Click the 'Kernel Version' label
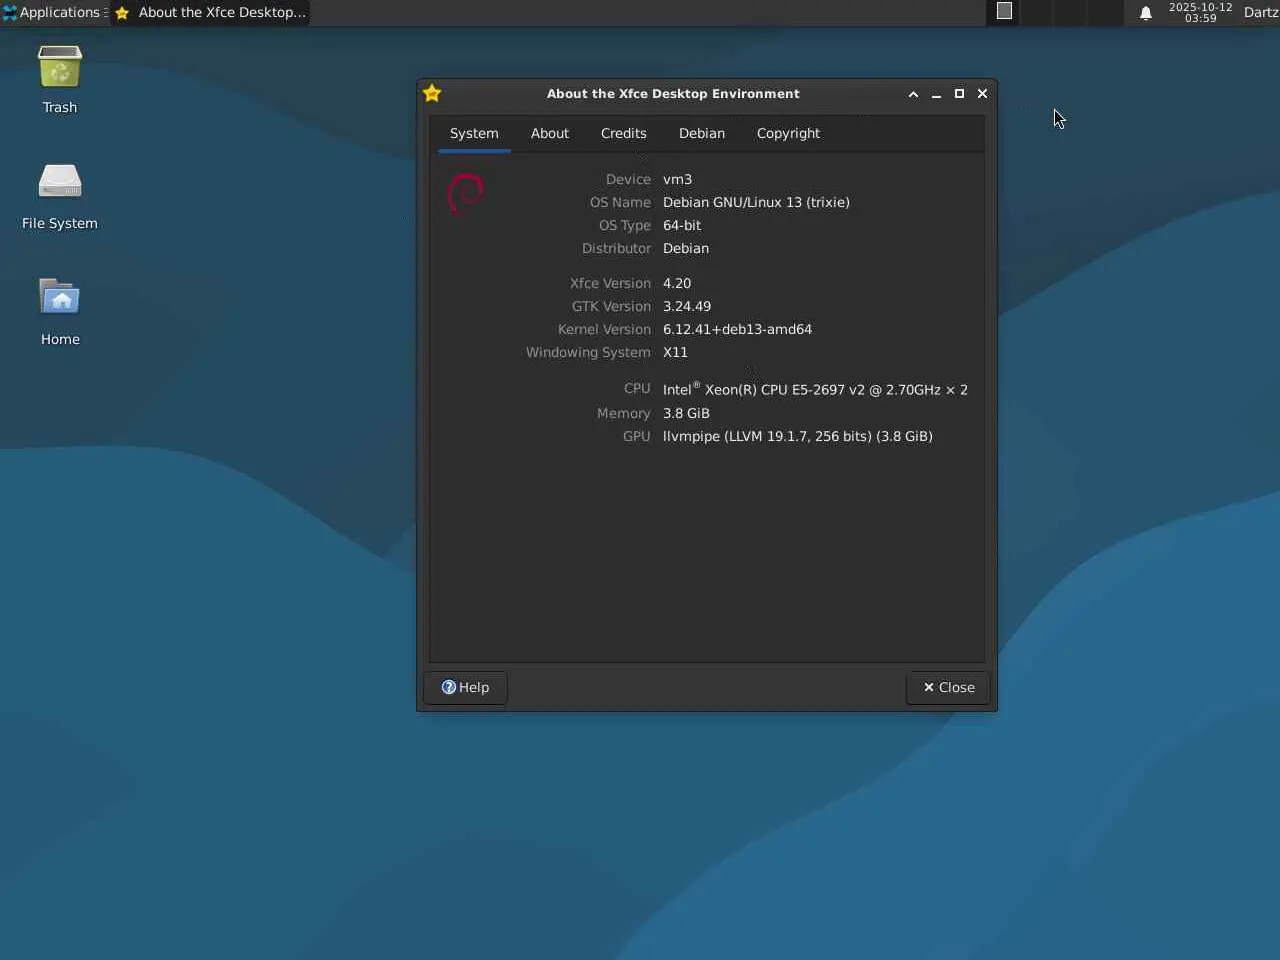 point(604,330)
